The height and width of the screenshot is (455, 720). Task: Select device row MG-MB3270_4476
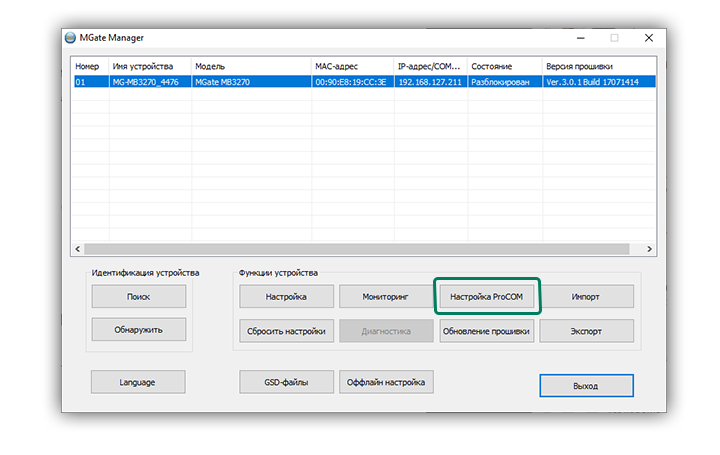150,82
